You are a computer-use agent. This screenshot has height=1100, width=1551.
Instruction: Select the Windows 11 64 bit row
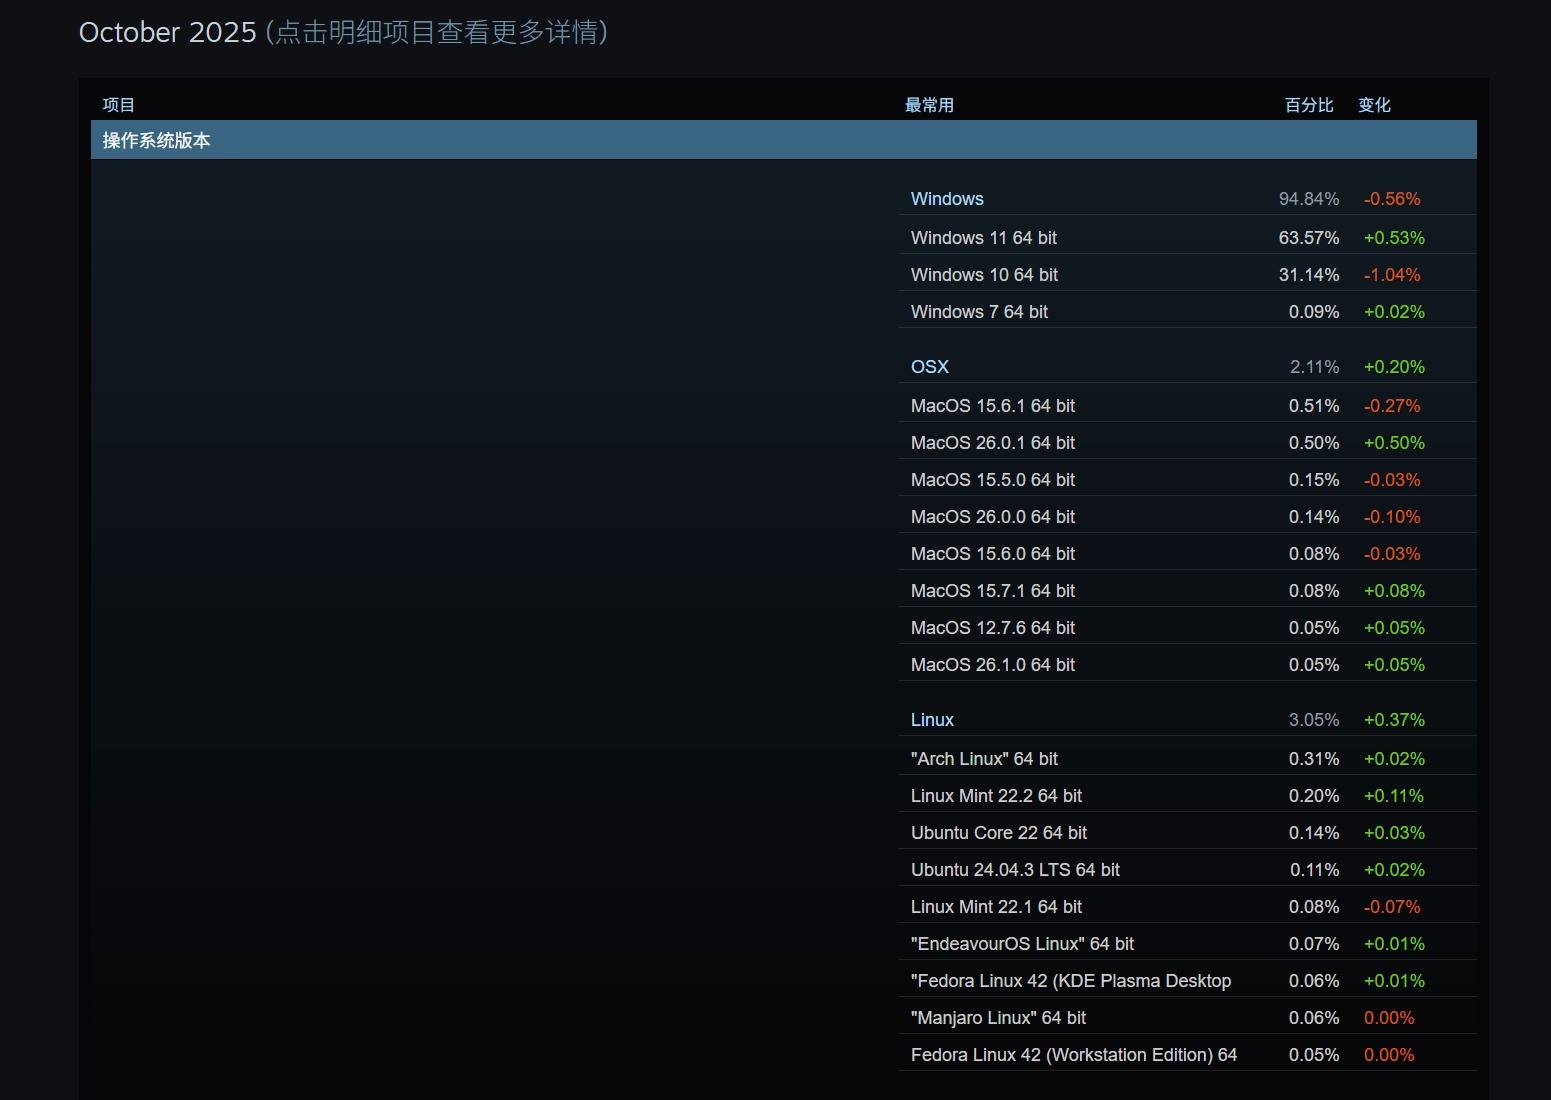click(983, 238)
